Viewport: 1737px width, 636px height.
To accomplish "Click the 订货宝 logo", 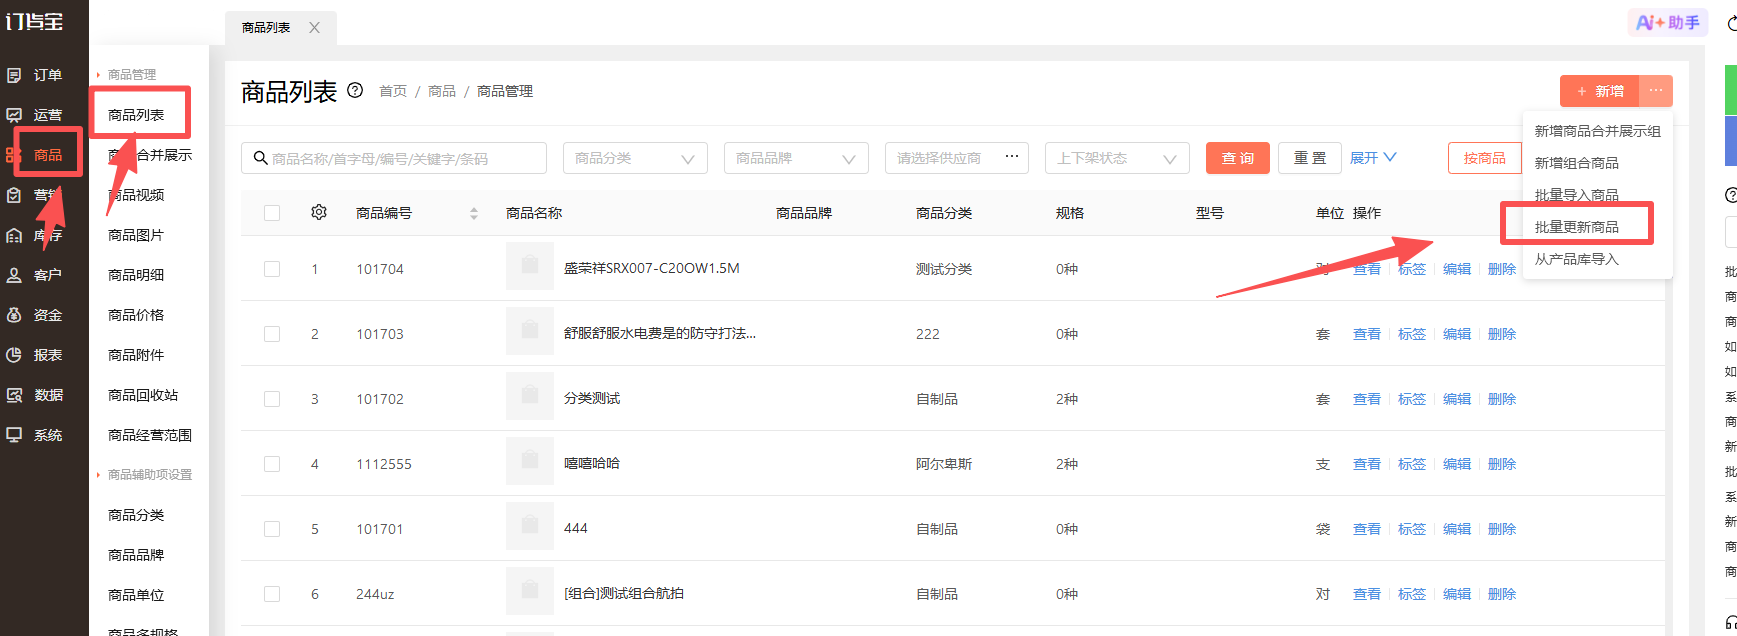I will click(35, 21).
